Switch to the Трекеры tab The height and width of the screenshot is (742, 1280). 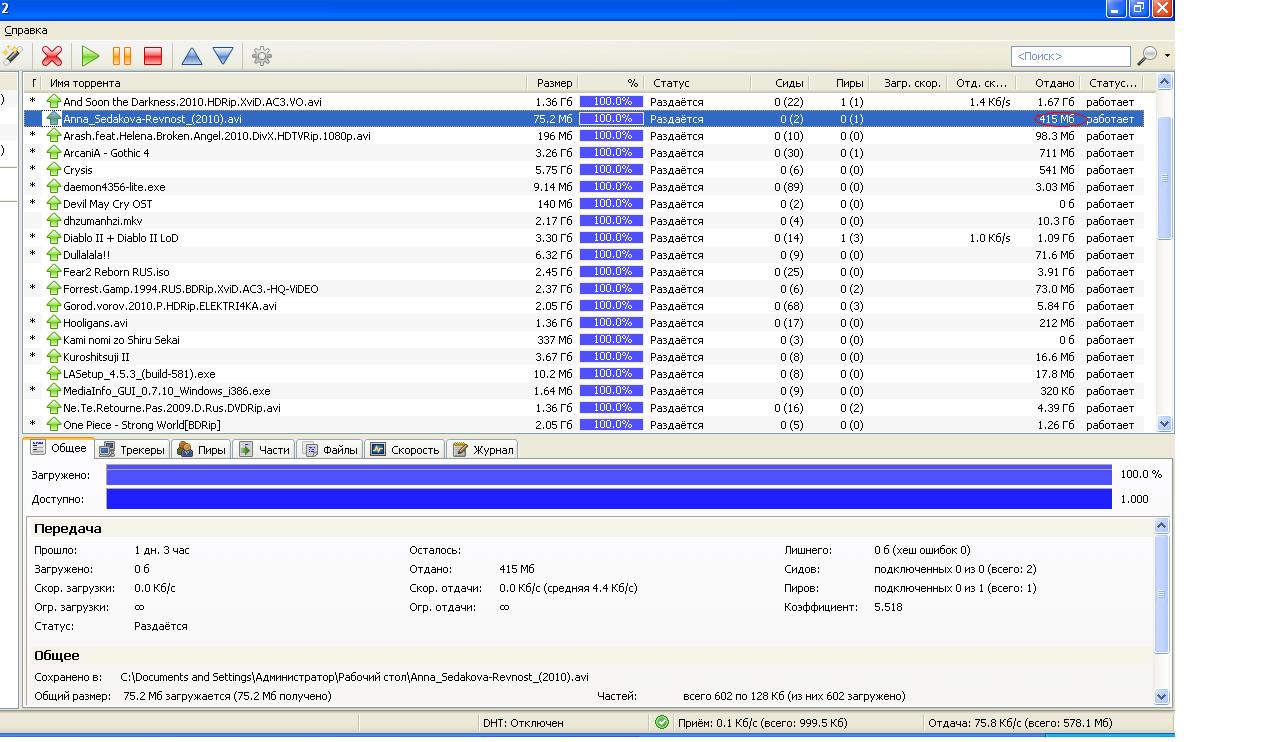point(133,450)
